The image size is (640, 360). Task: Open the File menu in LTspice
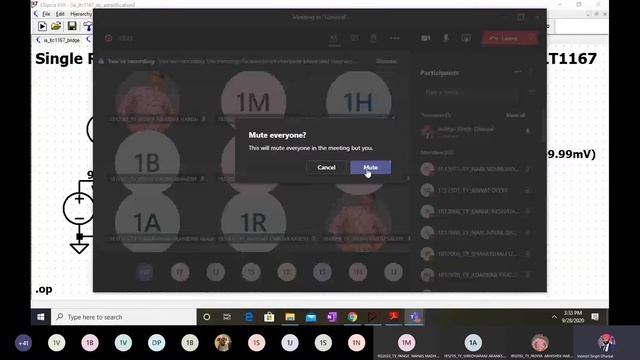coord(46,14)
